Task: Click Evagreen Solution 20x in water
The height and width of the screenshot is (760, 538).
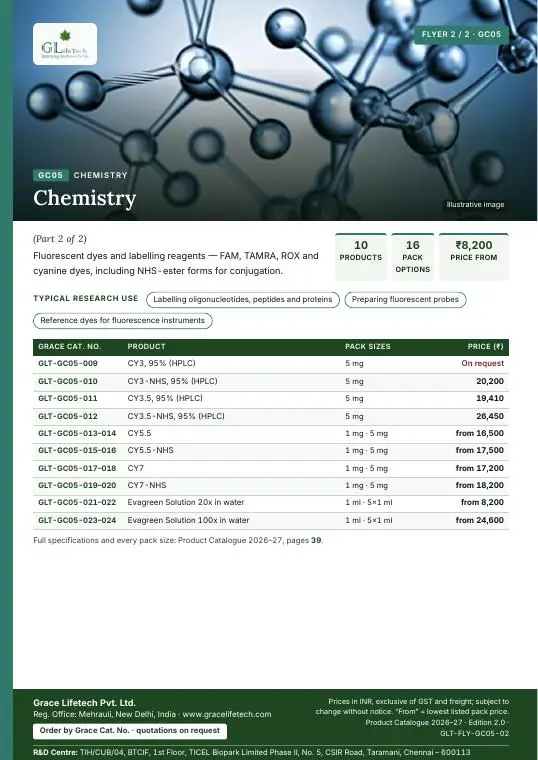Action: (x=186, y=503)
